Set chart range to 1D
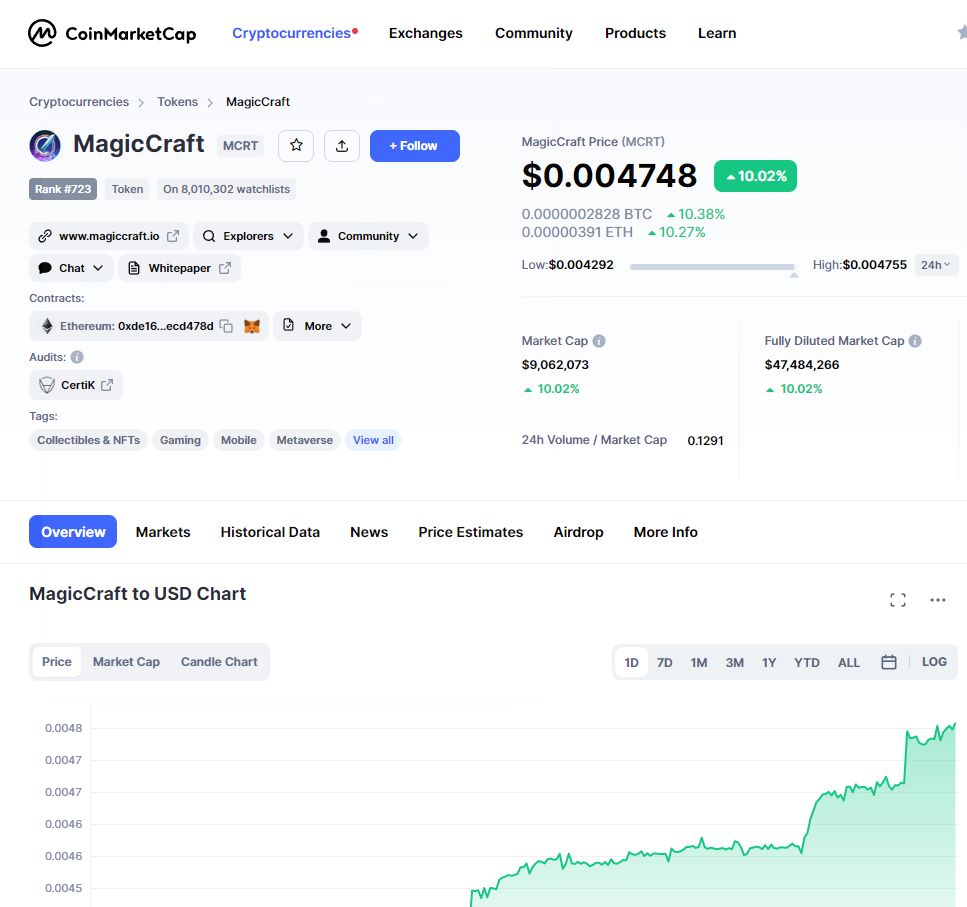 click(632, 663)
